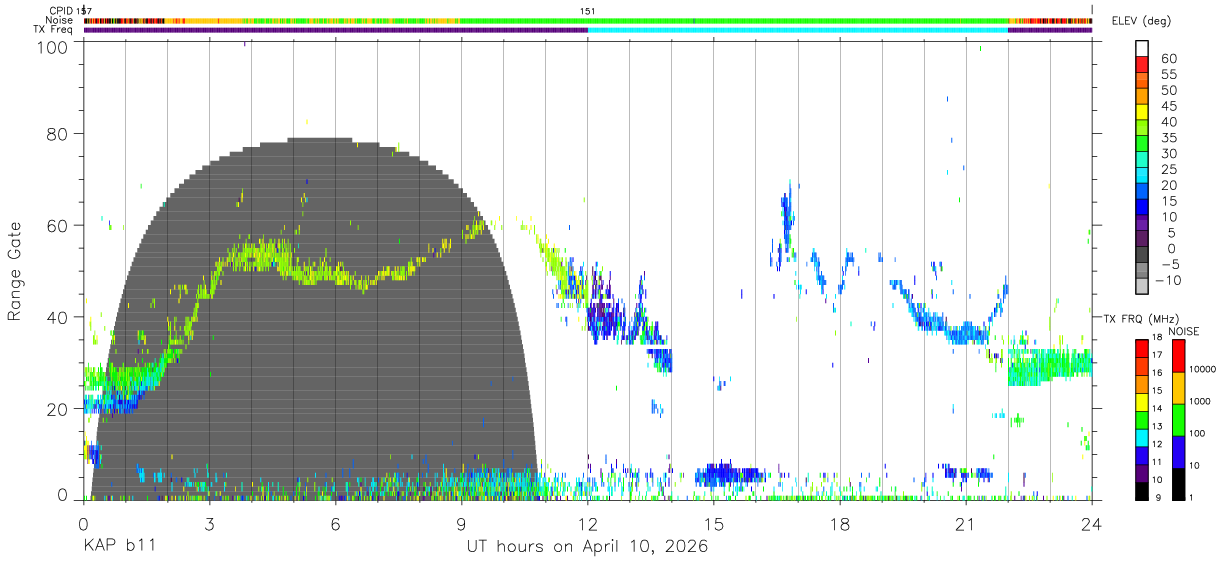Click the white top segment of the ELEV color bar

click(x=1142, y=50)
